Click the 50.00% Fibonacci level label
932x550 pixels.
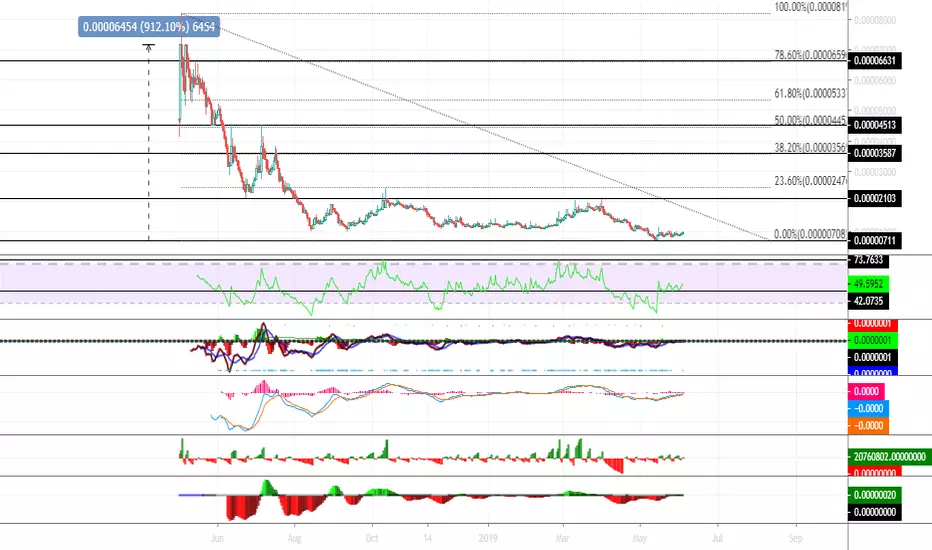click(810, 121)
